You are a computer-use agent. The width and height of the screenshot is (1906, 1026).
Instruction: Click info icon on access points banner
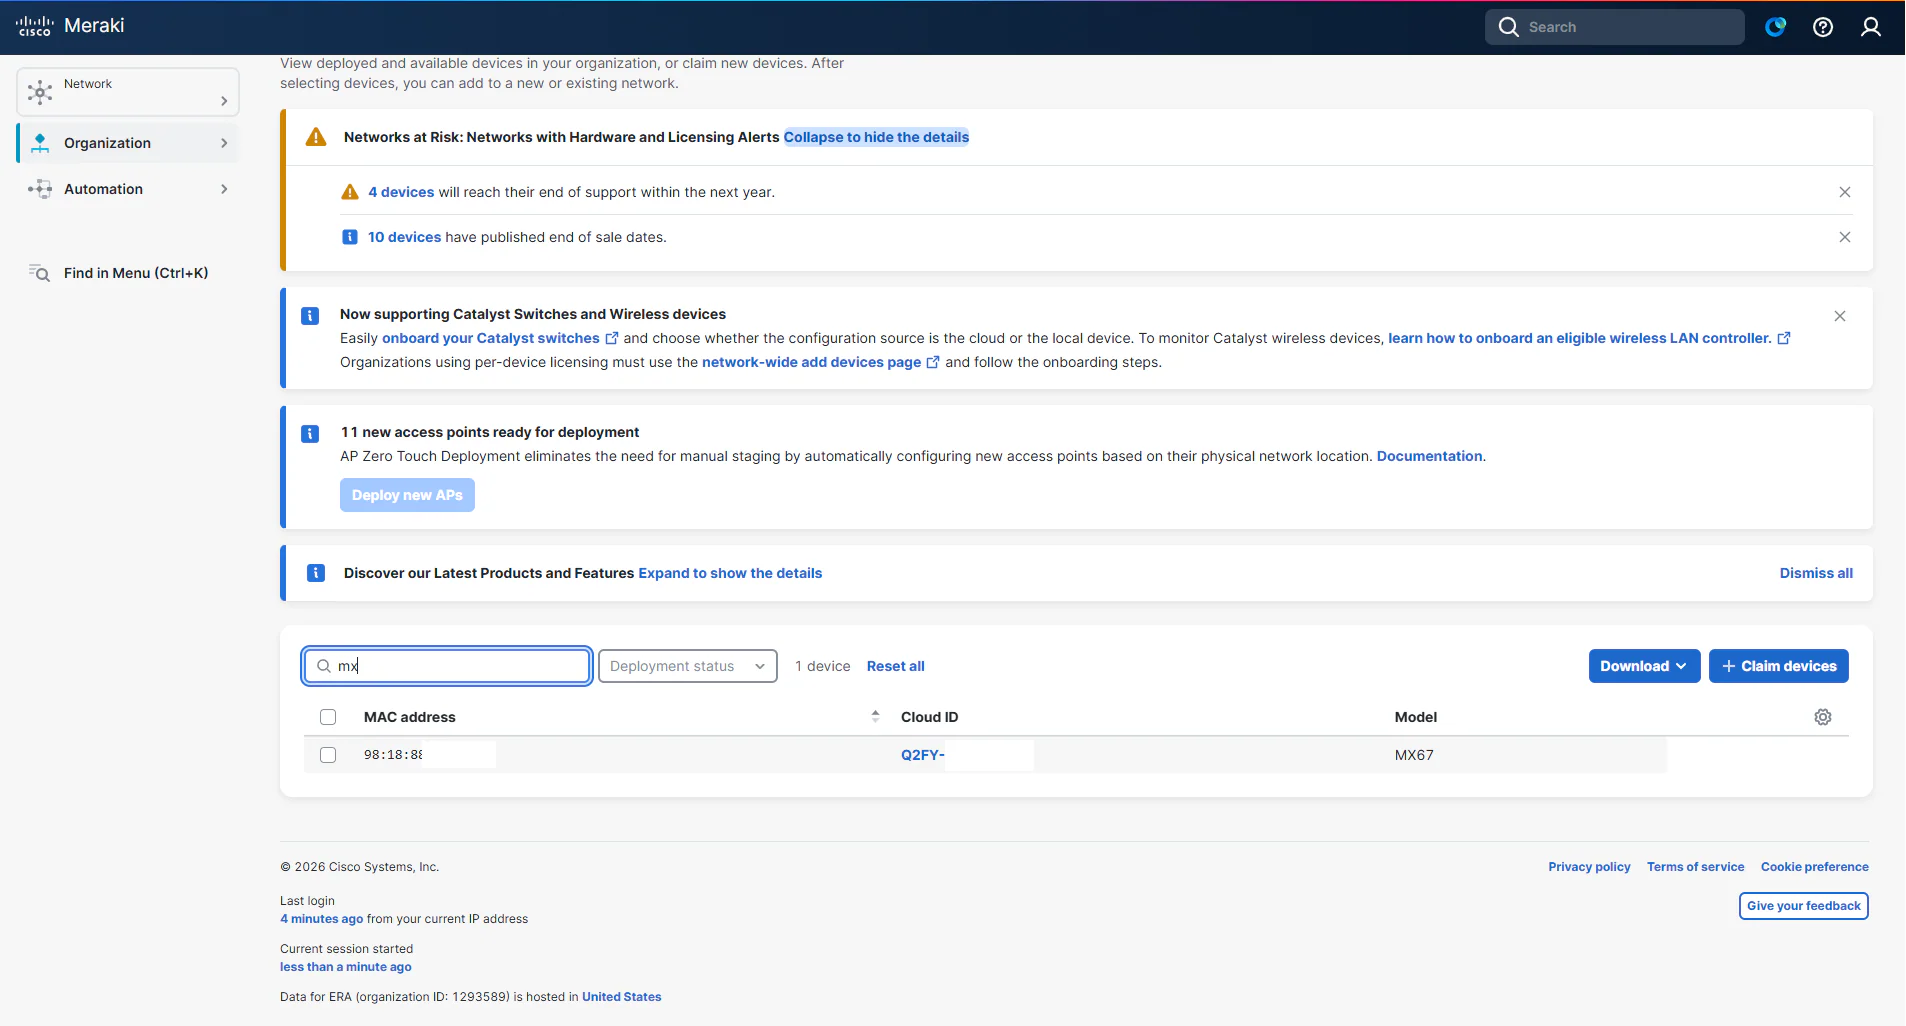(x=310, y=434)
